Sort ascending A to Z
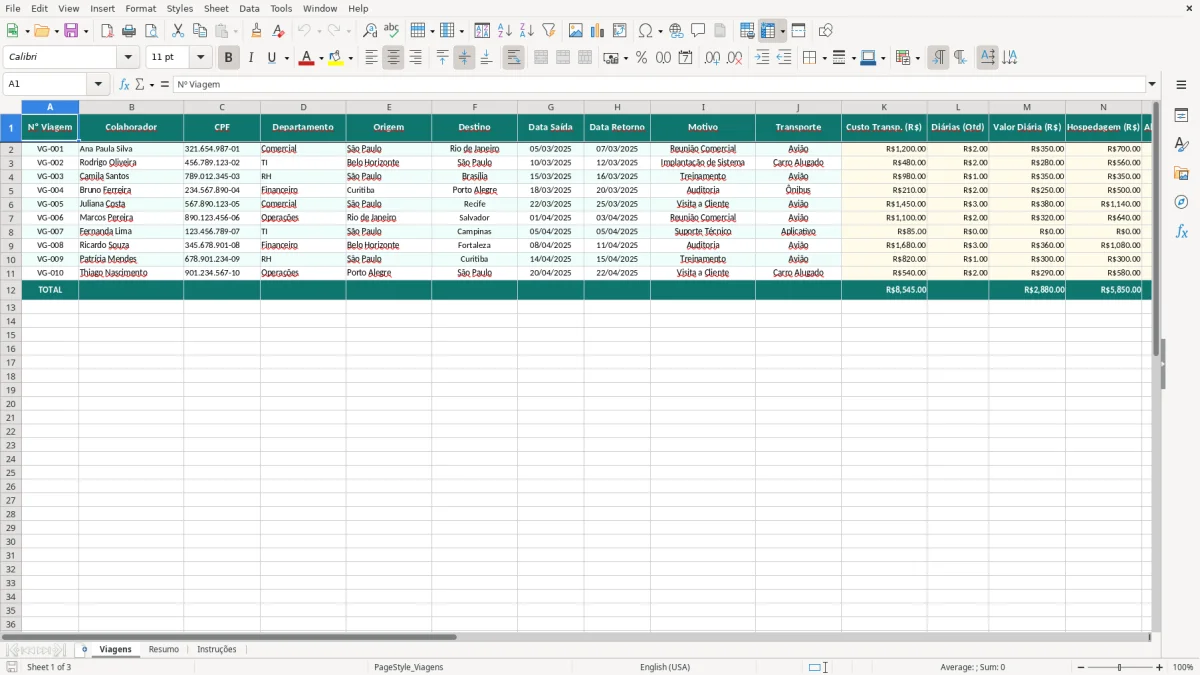The height and width of the screenshot is (675, 1200). (x=505, y=31)
